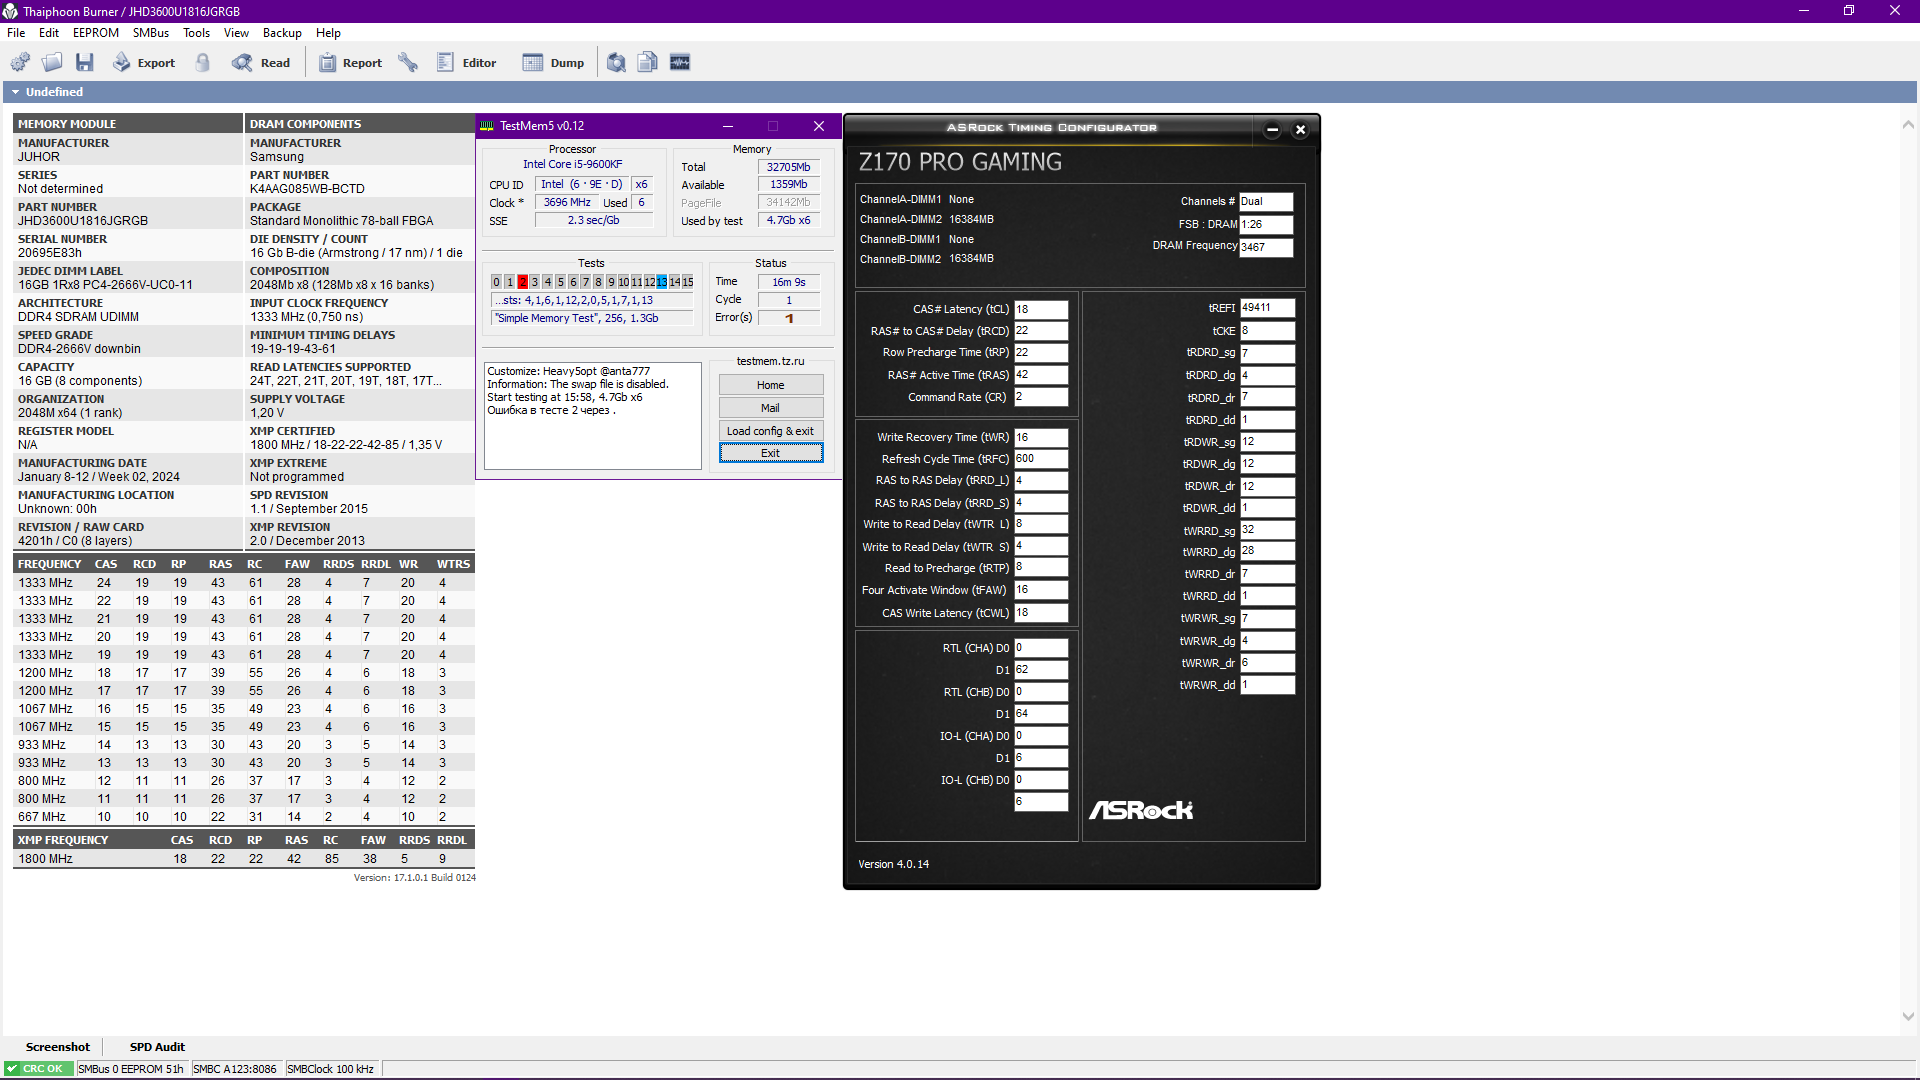
Task: Collapse the Undefined section header
Action: click(x=16, y=92)
